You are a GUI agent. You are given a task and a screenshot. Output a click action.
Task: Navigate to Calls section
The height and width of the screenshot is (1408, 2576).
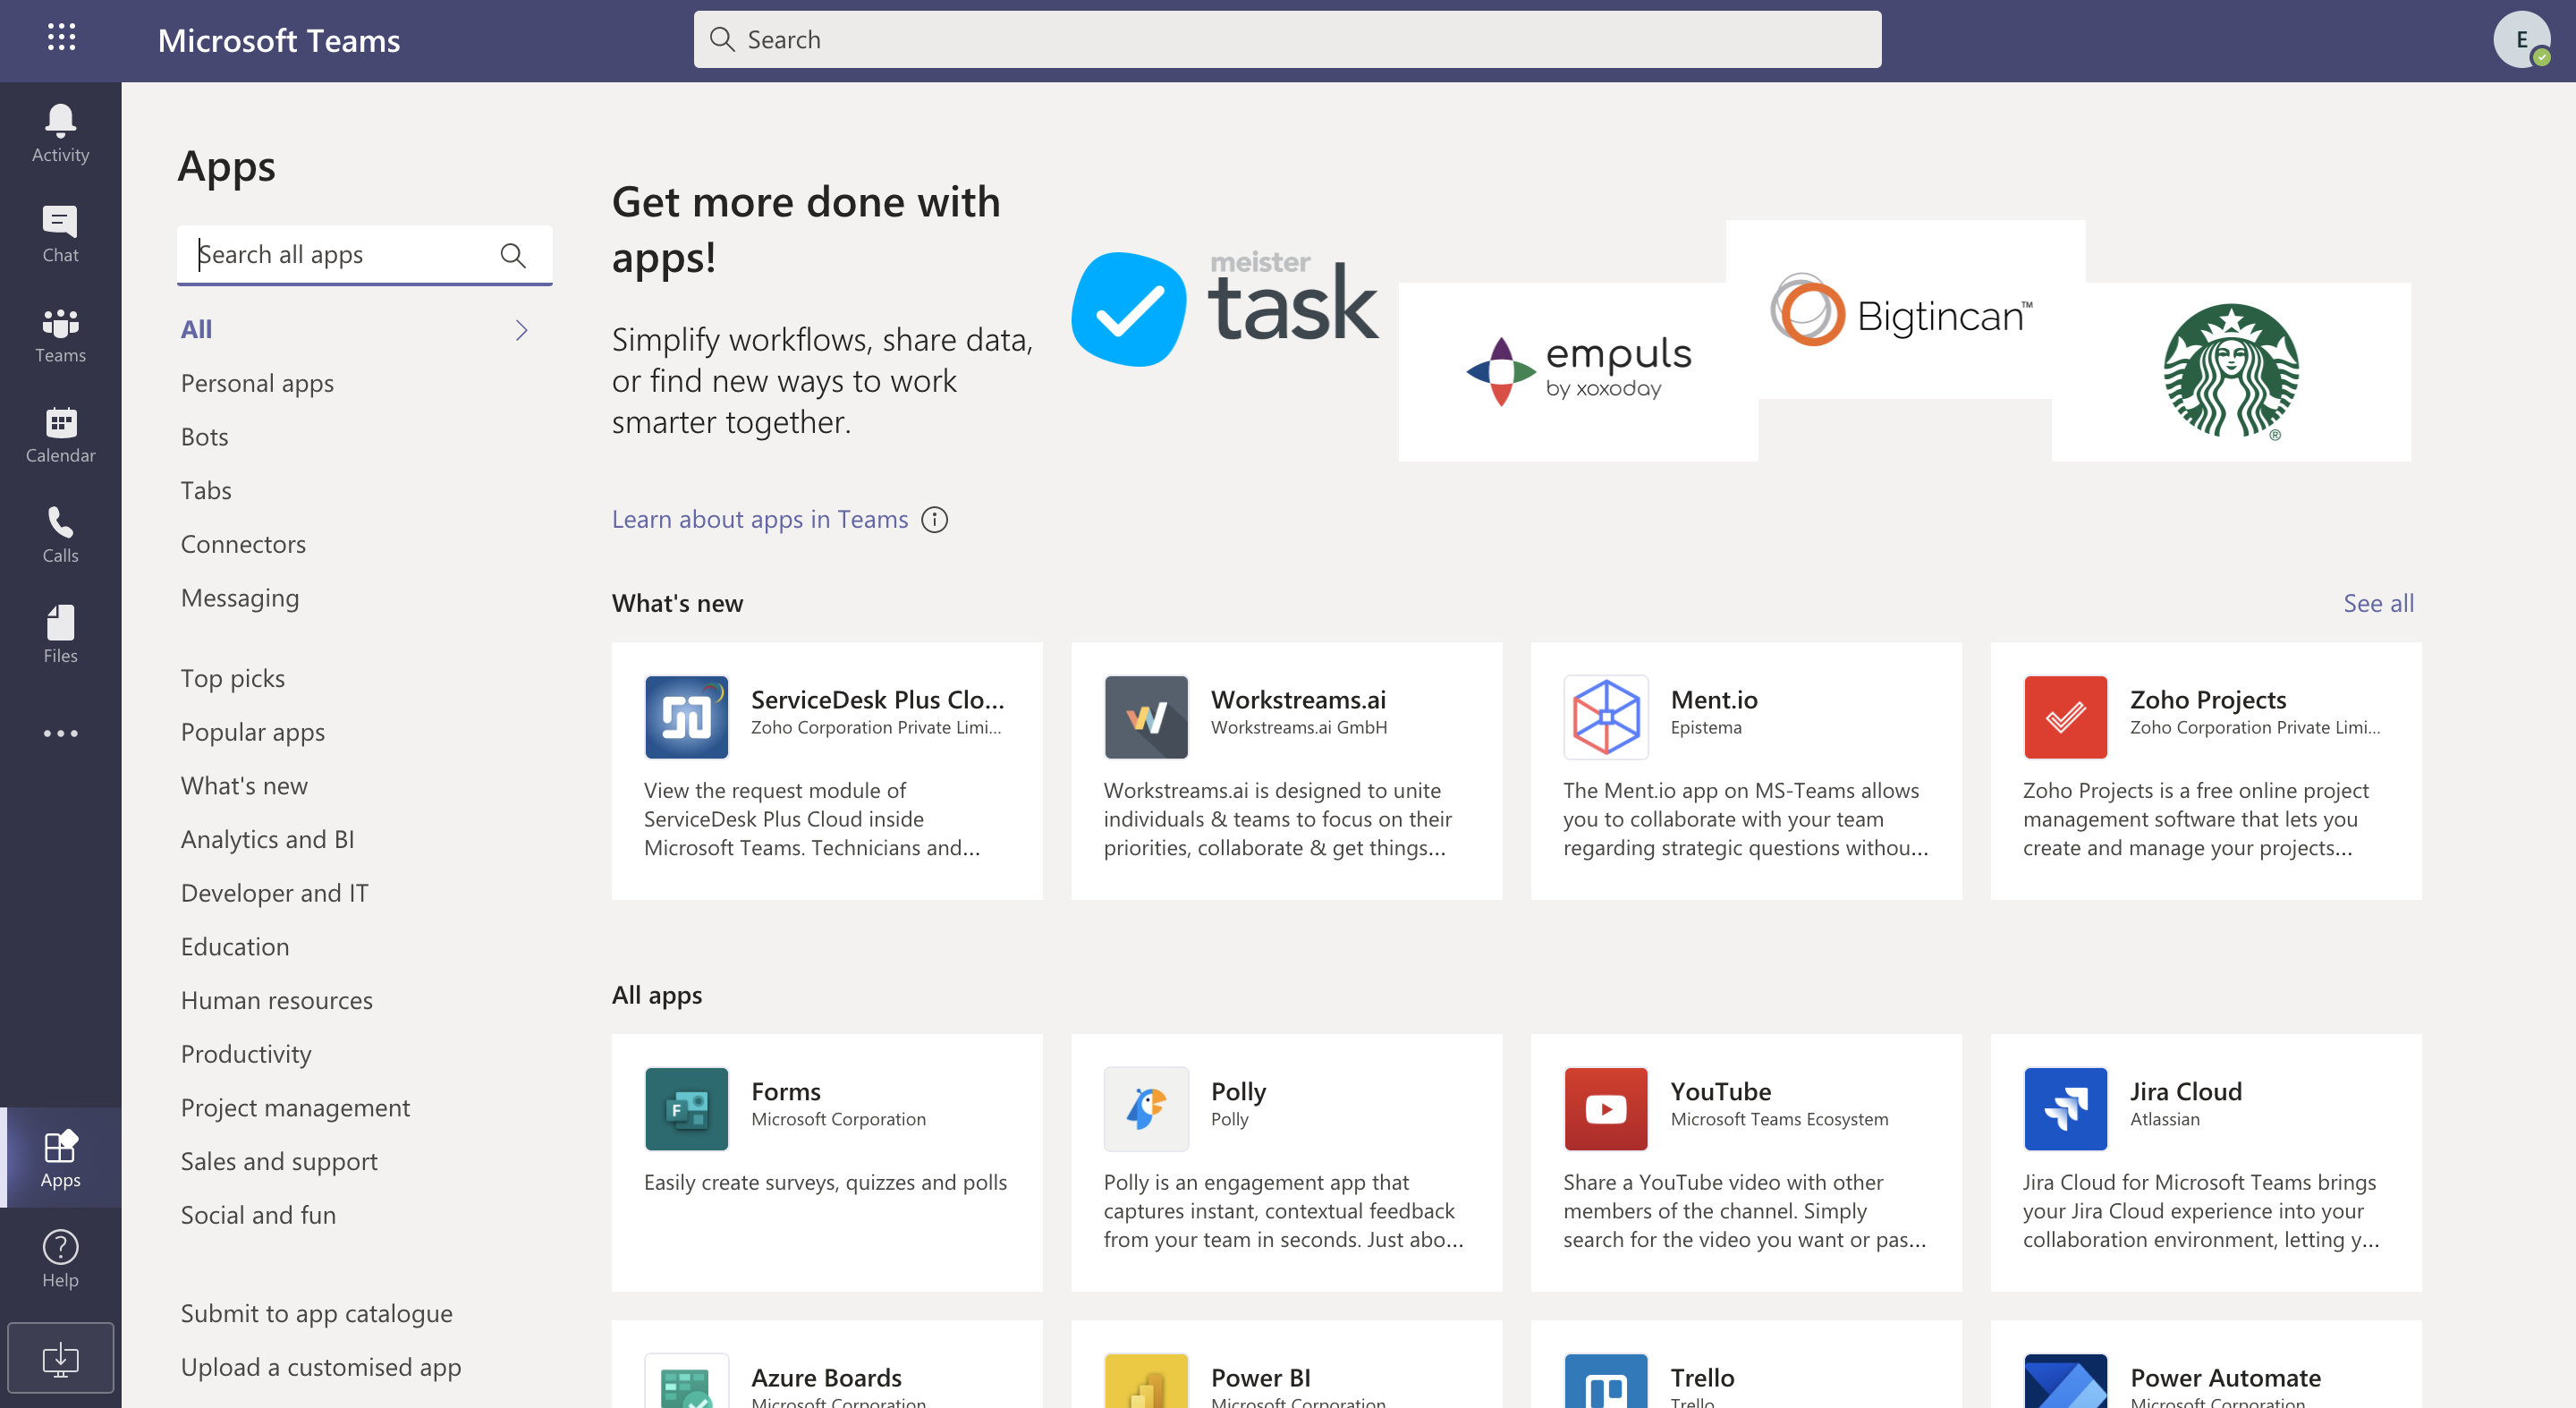pos(61,534)
